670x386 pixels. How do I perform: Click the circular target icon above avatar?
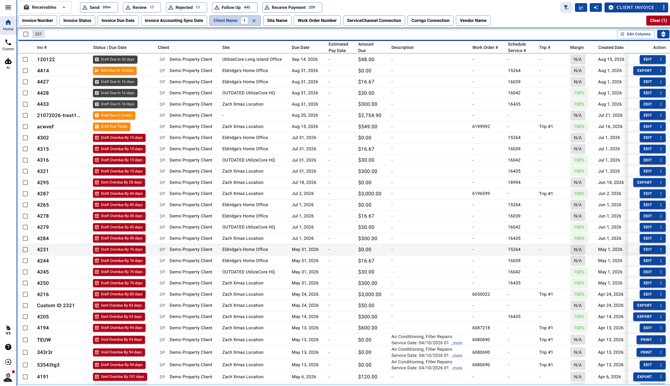coord(8,362)
